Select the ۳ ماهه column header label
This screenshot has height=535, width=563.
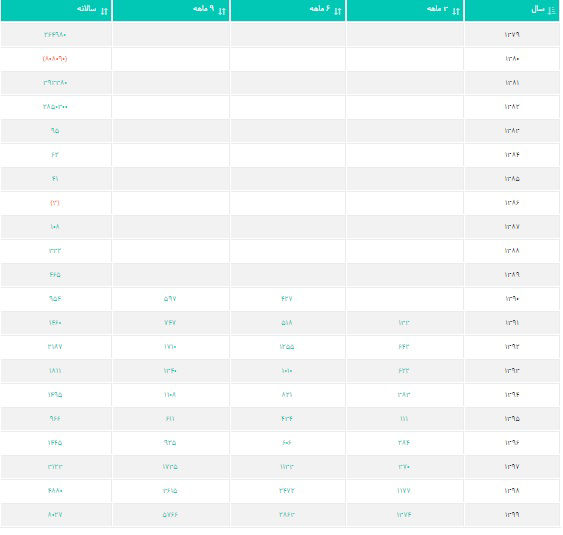(437, 9)
